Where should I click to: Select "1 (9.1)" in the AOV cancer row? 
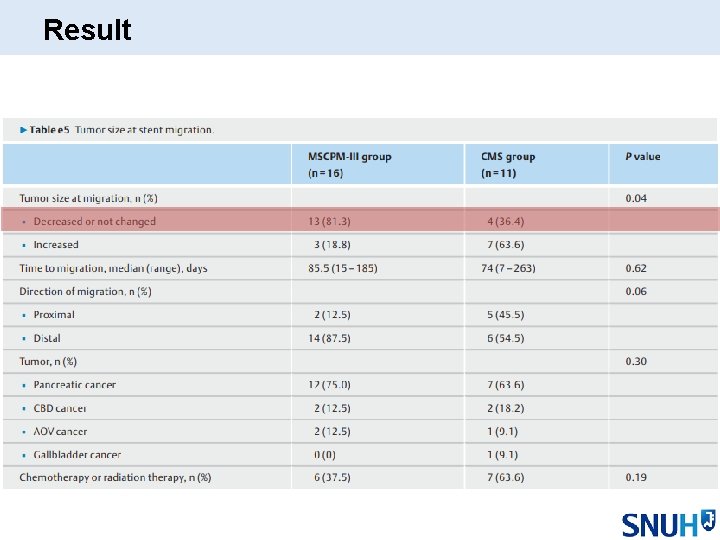click(502, 432)
